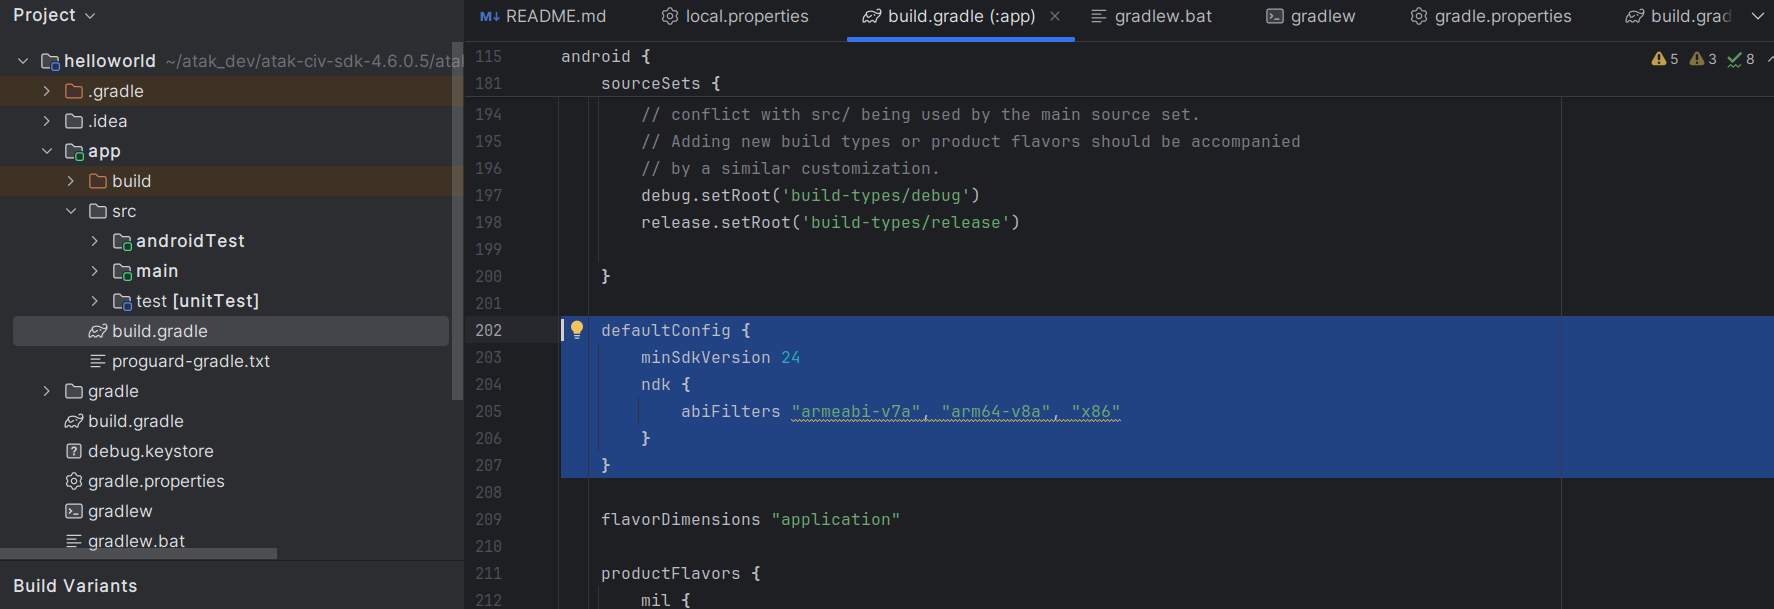Expand the main source folder
The height and width of the screenshot is (609, 1774).
[94, 271]
